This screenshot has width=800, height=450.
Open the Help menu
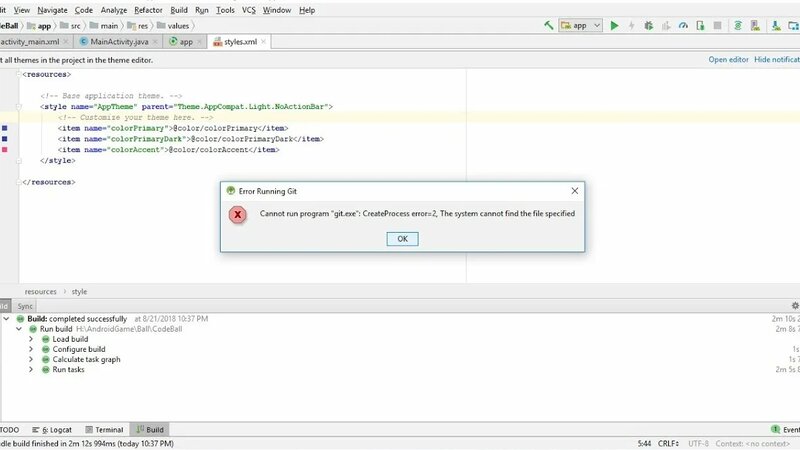tap(307, 10)
